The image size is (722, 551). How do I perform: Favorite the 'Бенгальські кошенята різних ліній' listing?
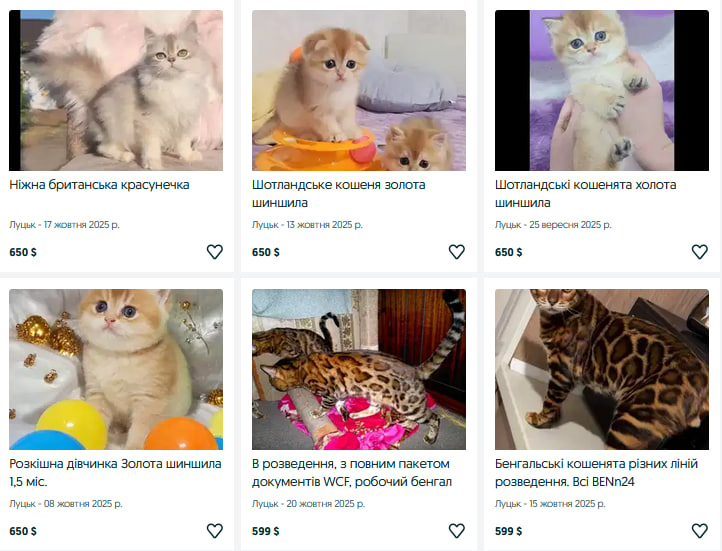pos(700,531)
